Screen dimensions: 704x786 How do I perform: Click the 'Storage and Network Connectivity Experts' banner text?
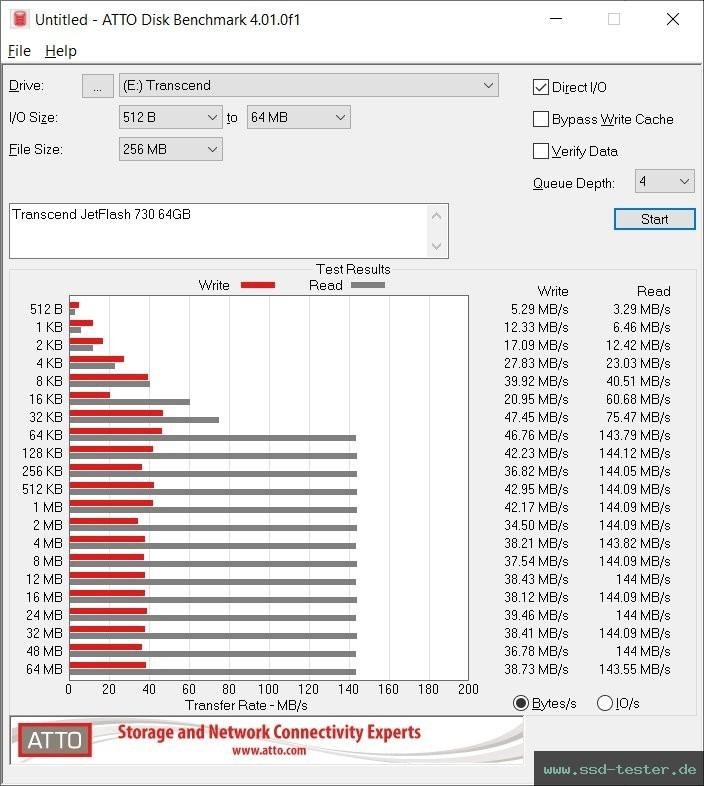(269, 732)
